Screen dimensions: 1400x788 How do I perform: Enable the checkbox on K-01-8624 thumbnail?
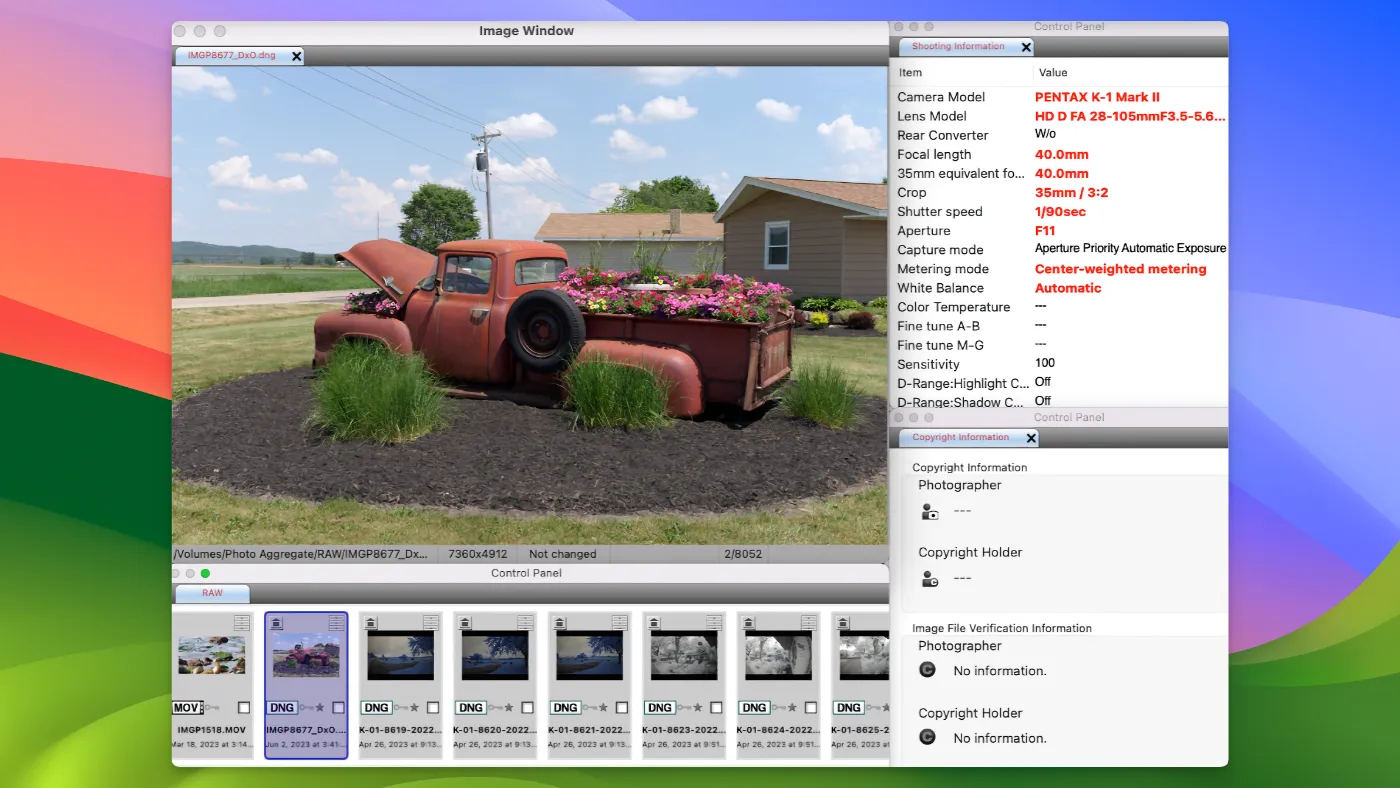(810, 708)
